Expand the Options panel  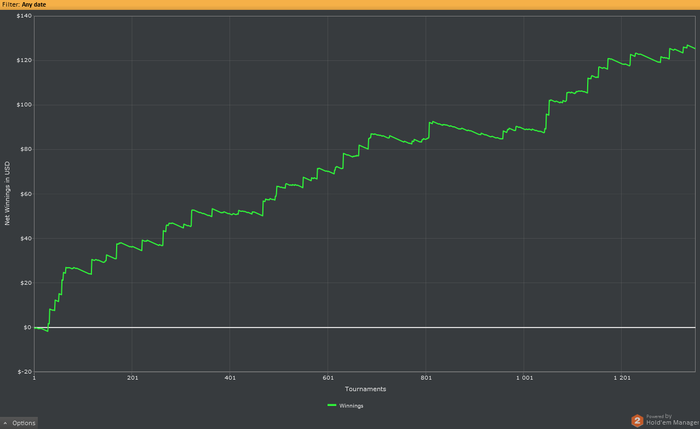pos(19,423)
